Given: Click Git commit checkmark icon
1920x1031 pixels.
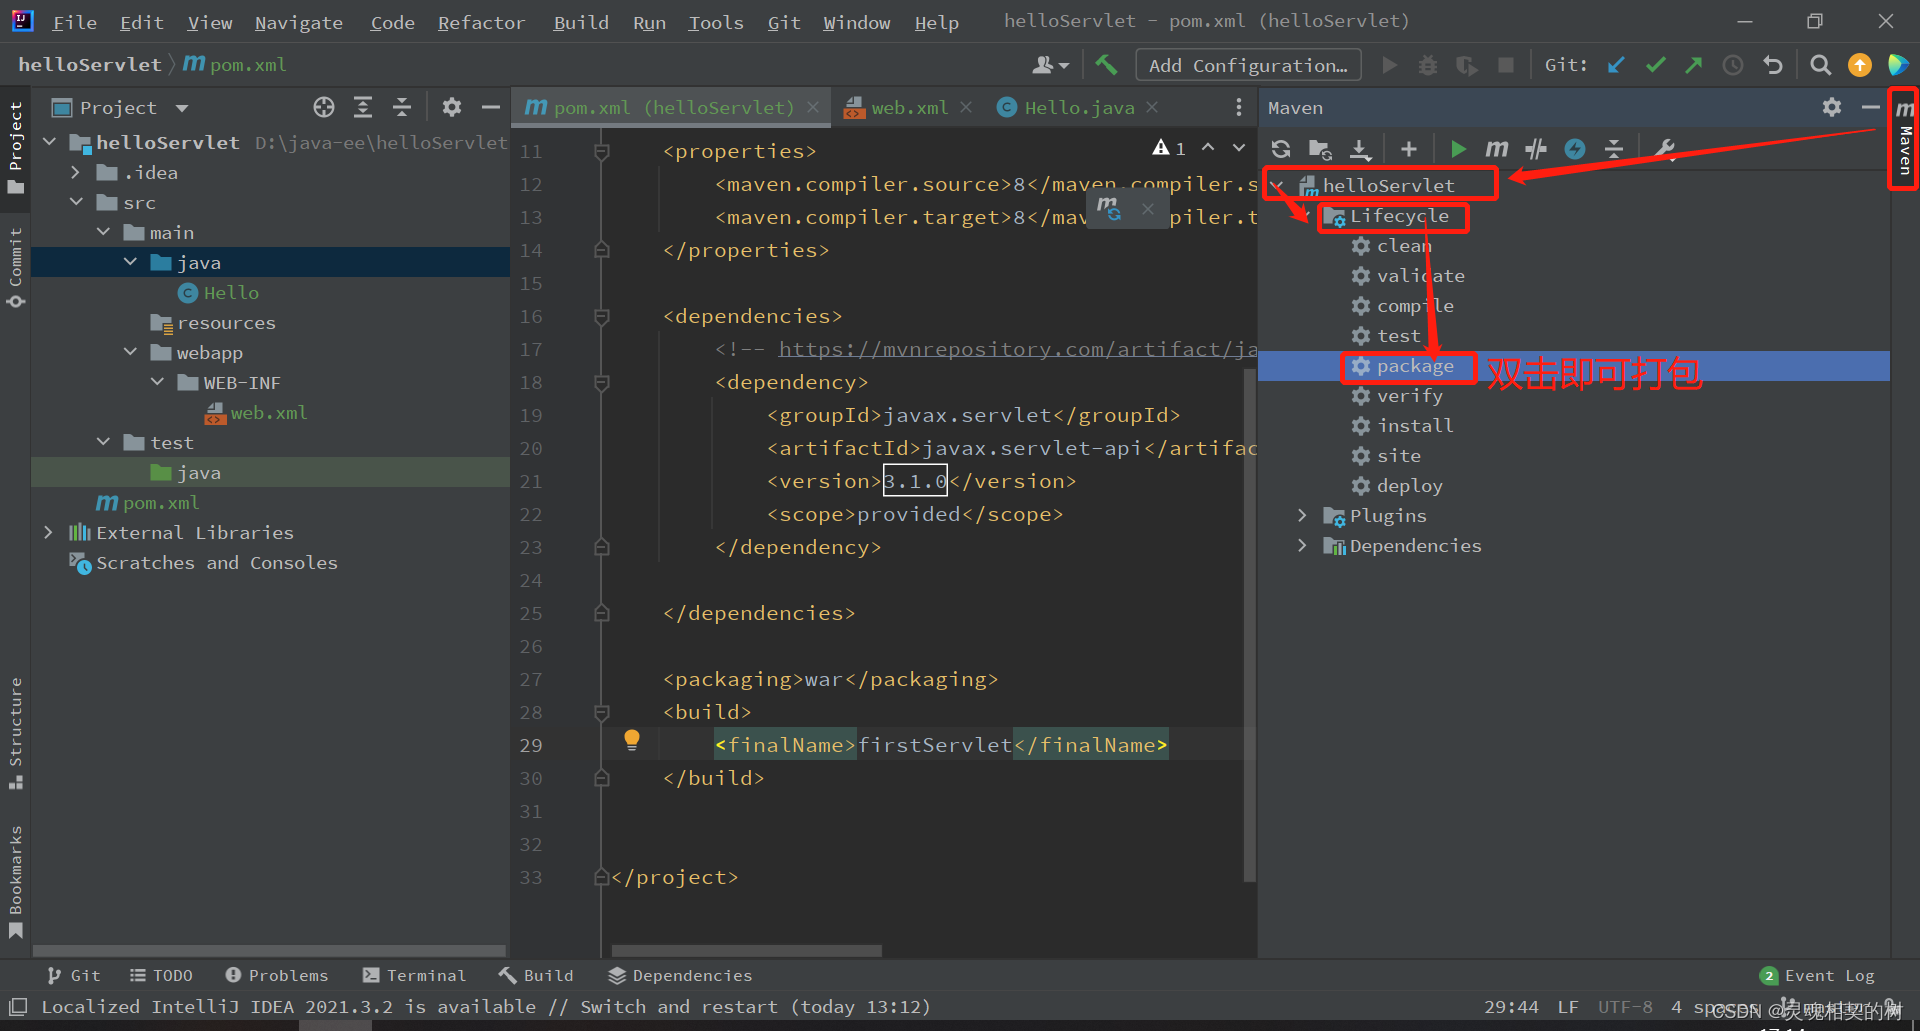Looking at the screenshot, I should click(x=1655, y=65).
